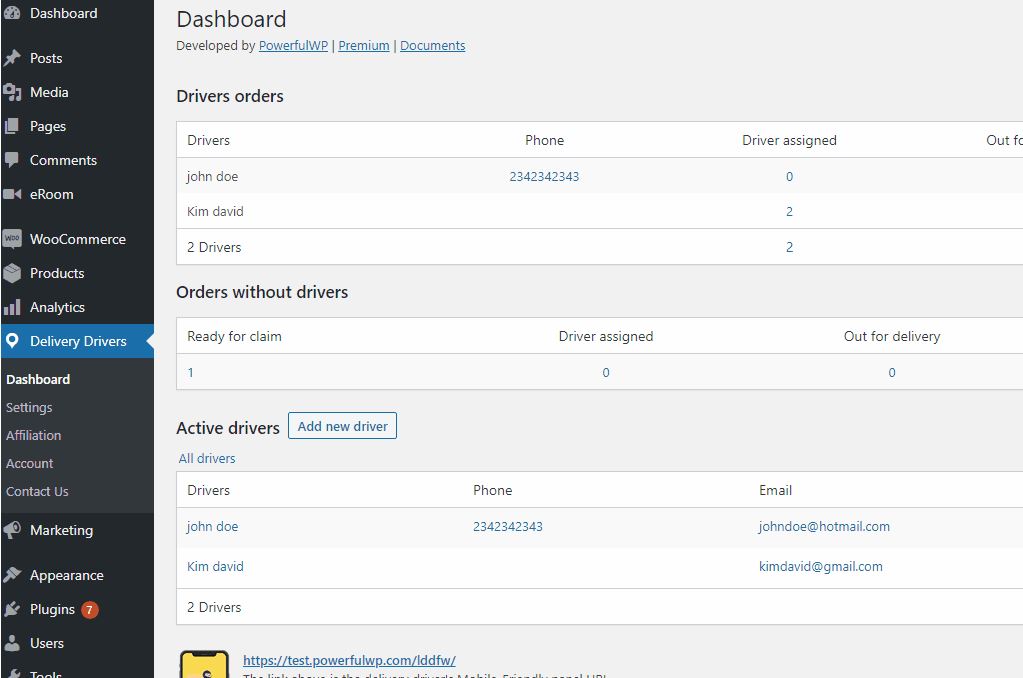Click john doe's Driver assigned count 0
The height and width of the screenshot is (678, 1023).
coord(789,176)
